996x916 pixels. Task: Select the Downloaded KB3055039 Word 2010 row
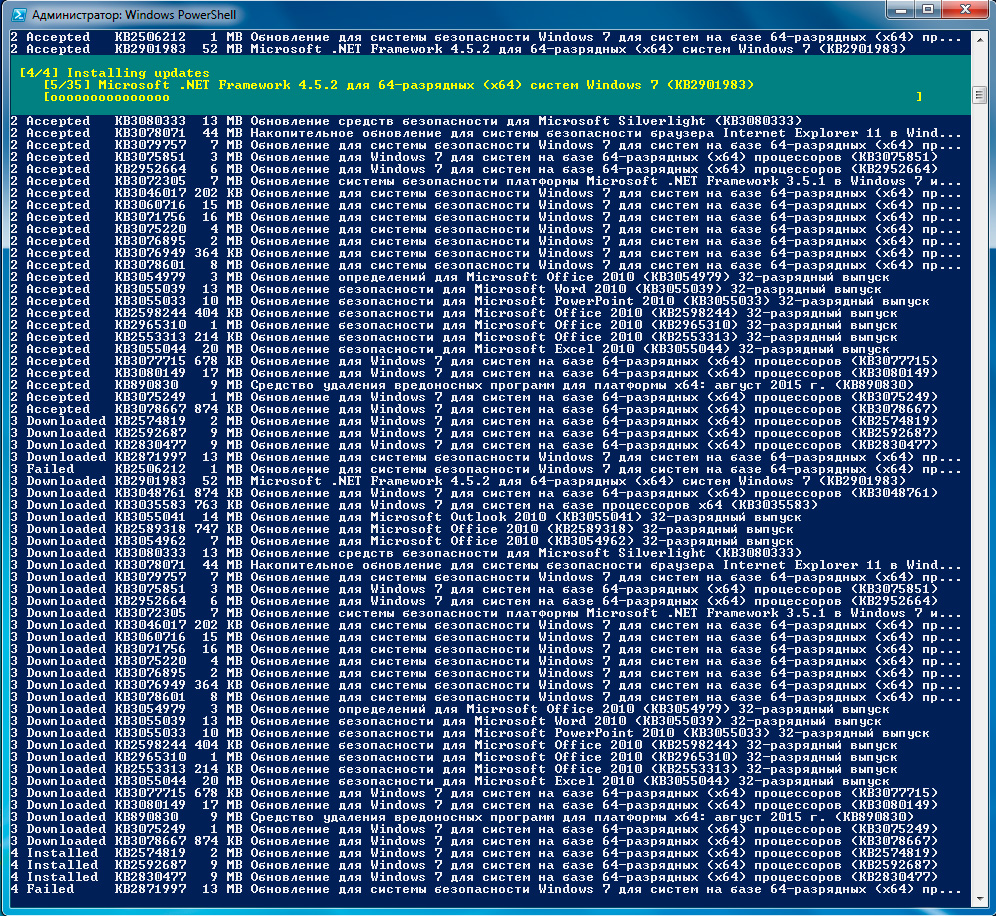click(x=446, y=721)
